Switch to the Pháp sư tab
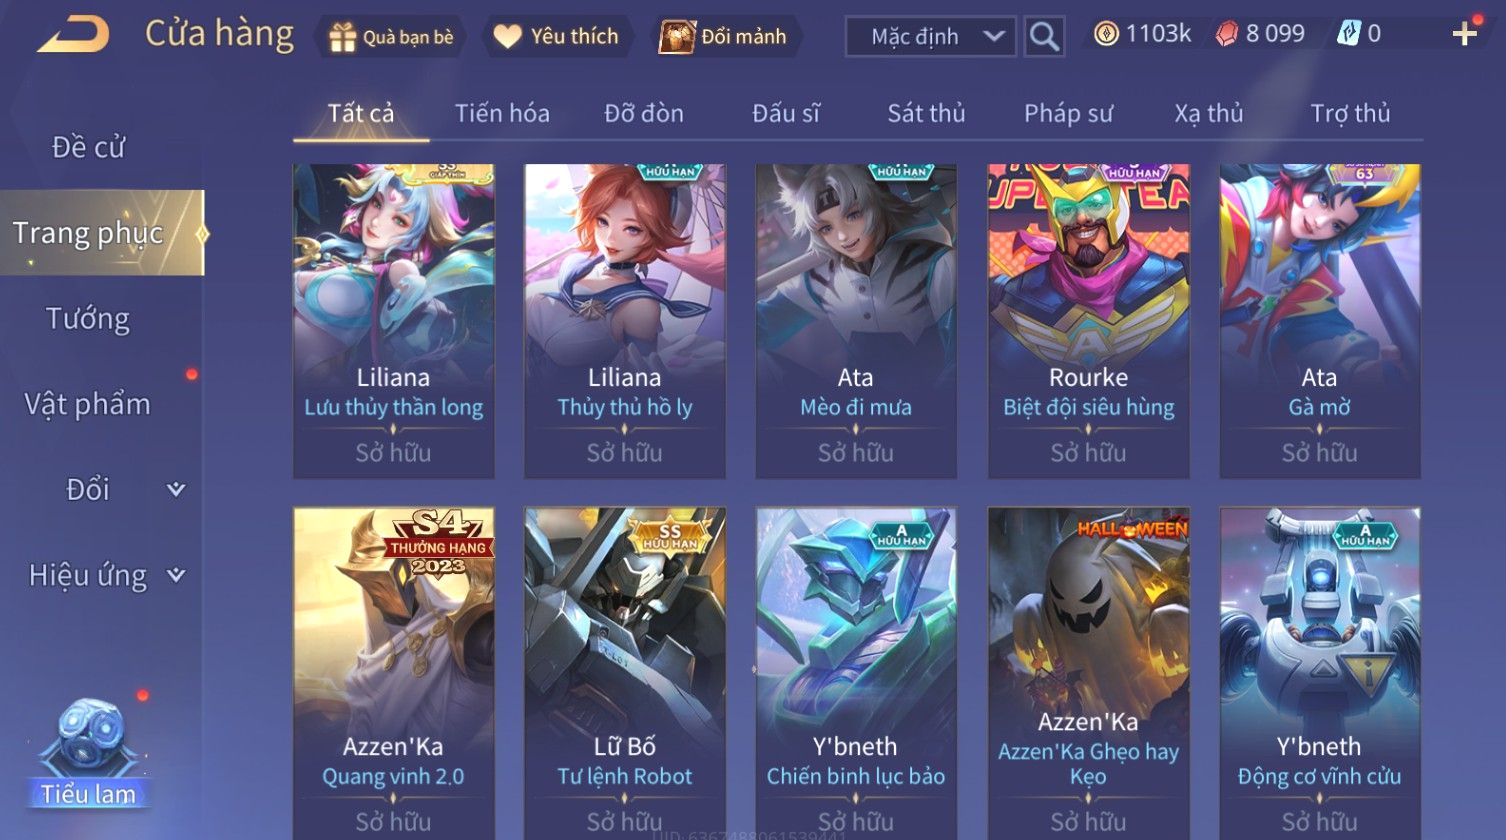The height and width of the screenshot is (840, 1506). coord(1068,113)
